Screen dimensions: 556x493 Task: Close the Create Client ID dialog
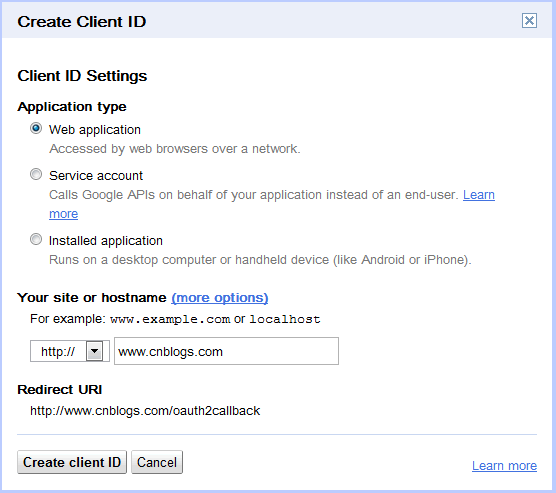point(529,21)
